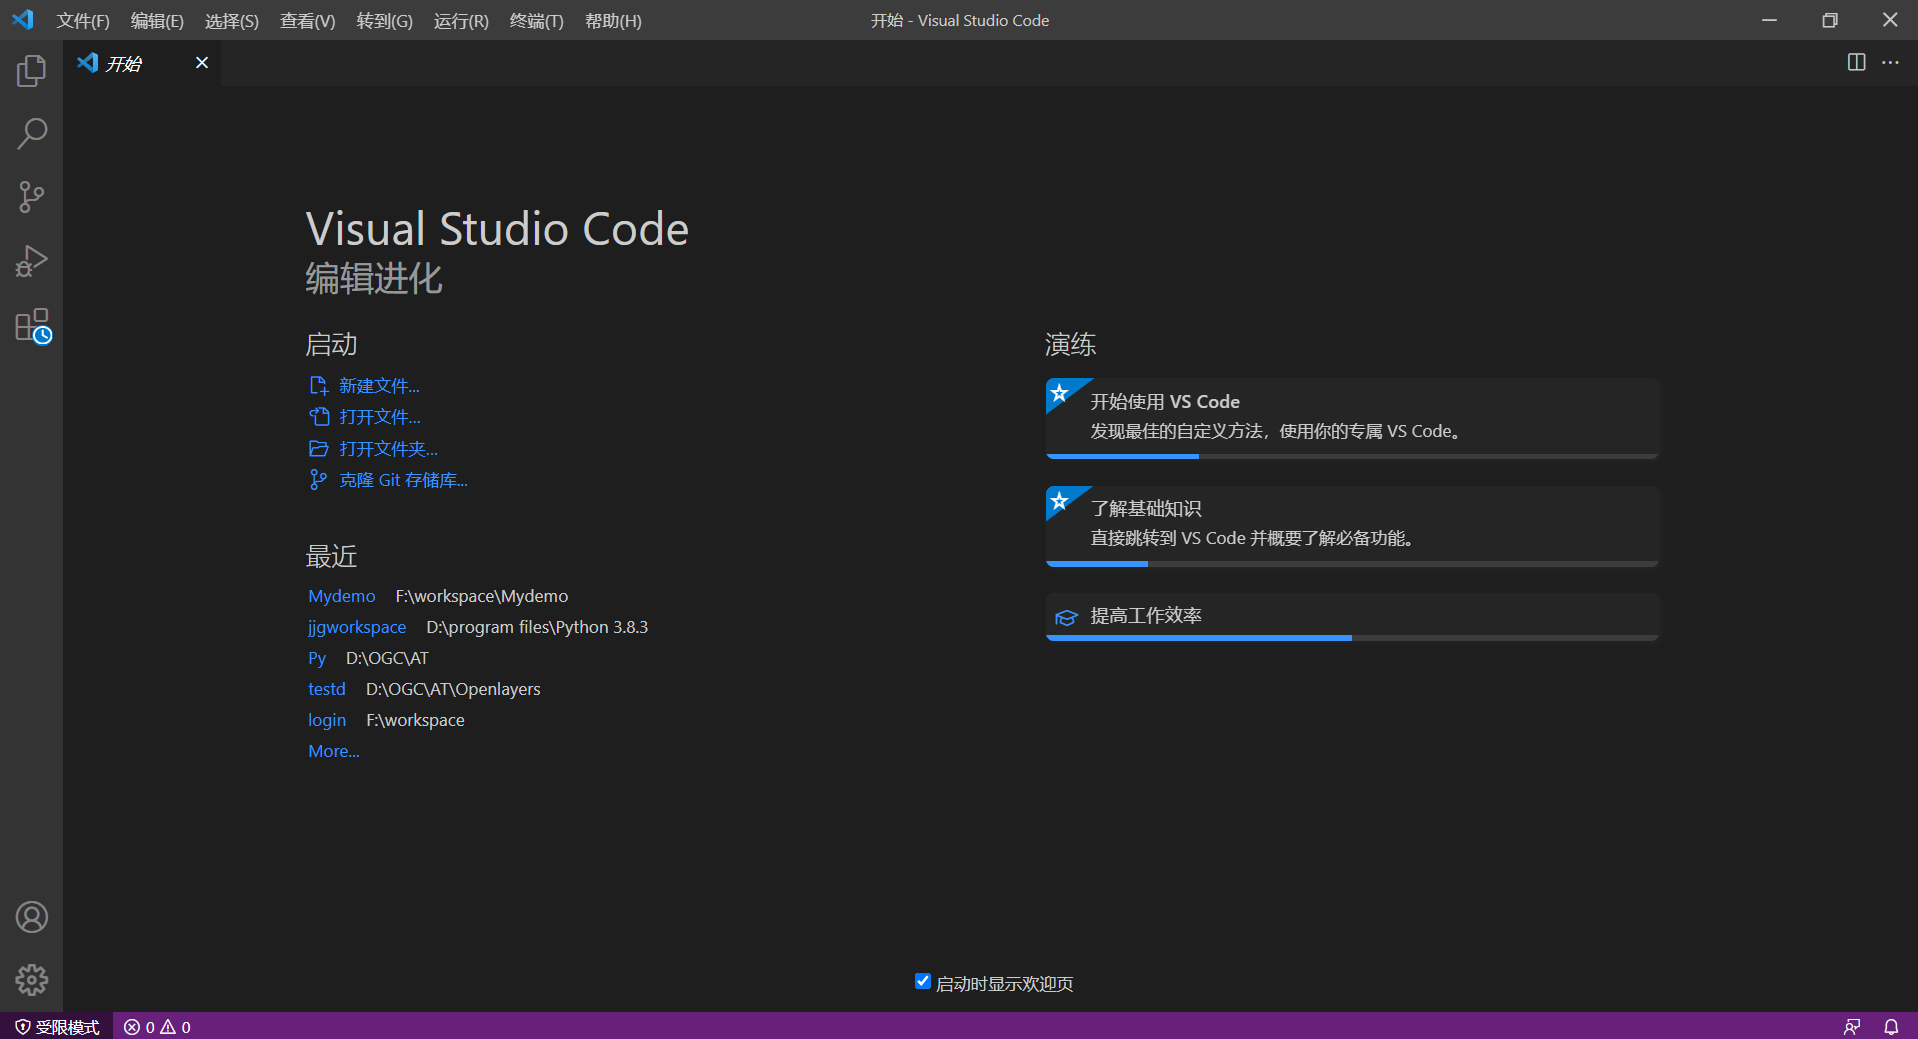The height and width of the screenshot is (1039, 1918).
Task: Open the 帮助(H) menu
Action: tap(613, 21)
